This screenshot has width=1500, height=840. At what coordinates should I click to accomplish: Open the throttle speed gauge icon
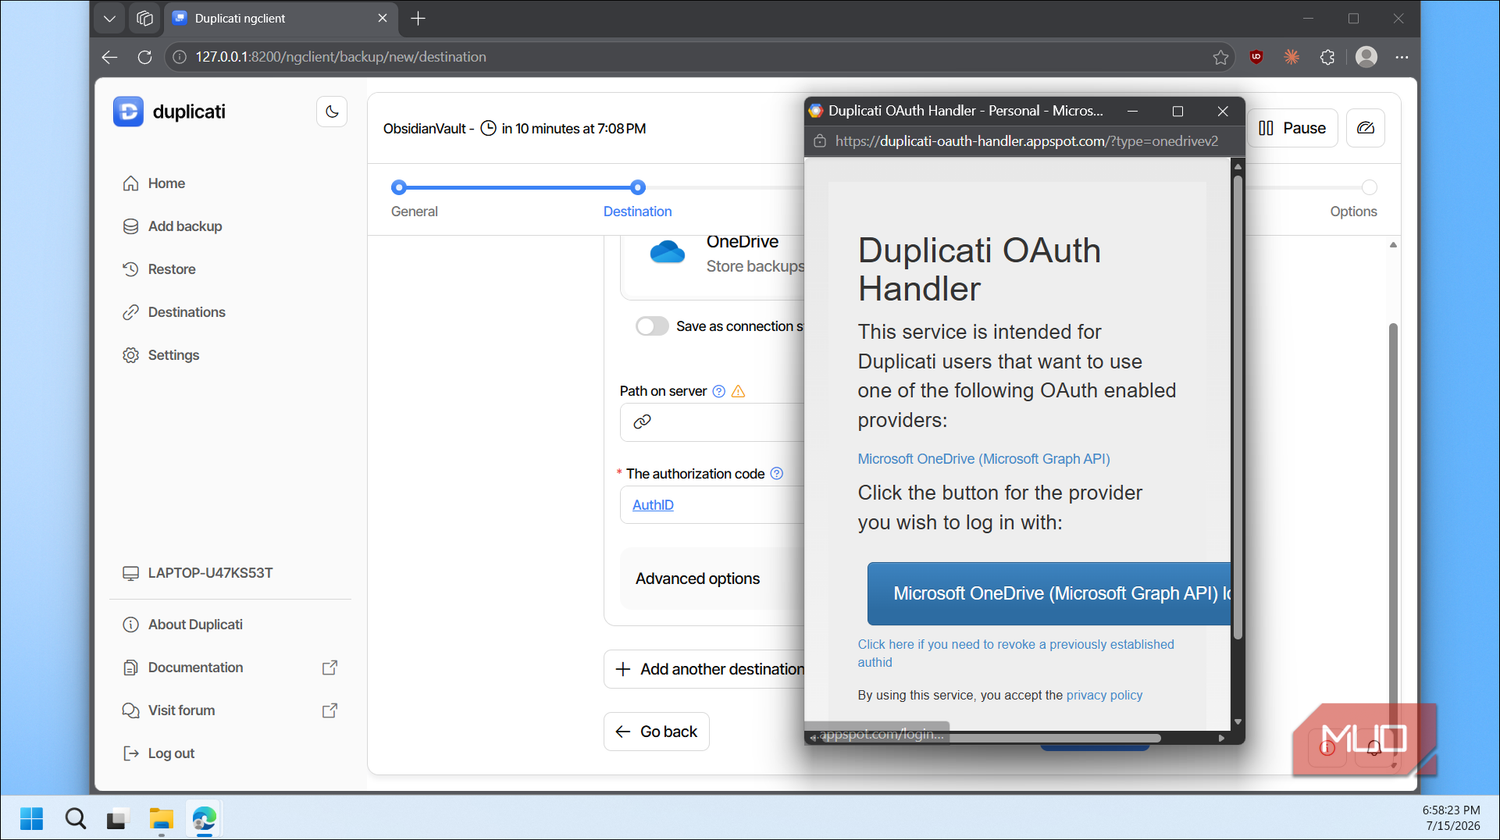coord(1366,128)
